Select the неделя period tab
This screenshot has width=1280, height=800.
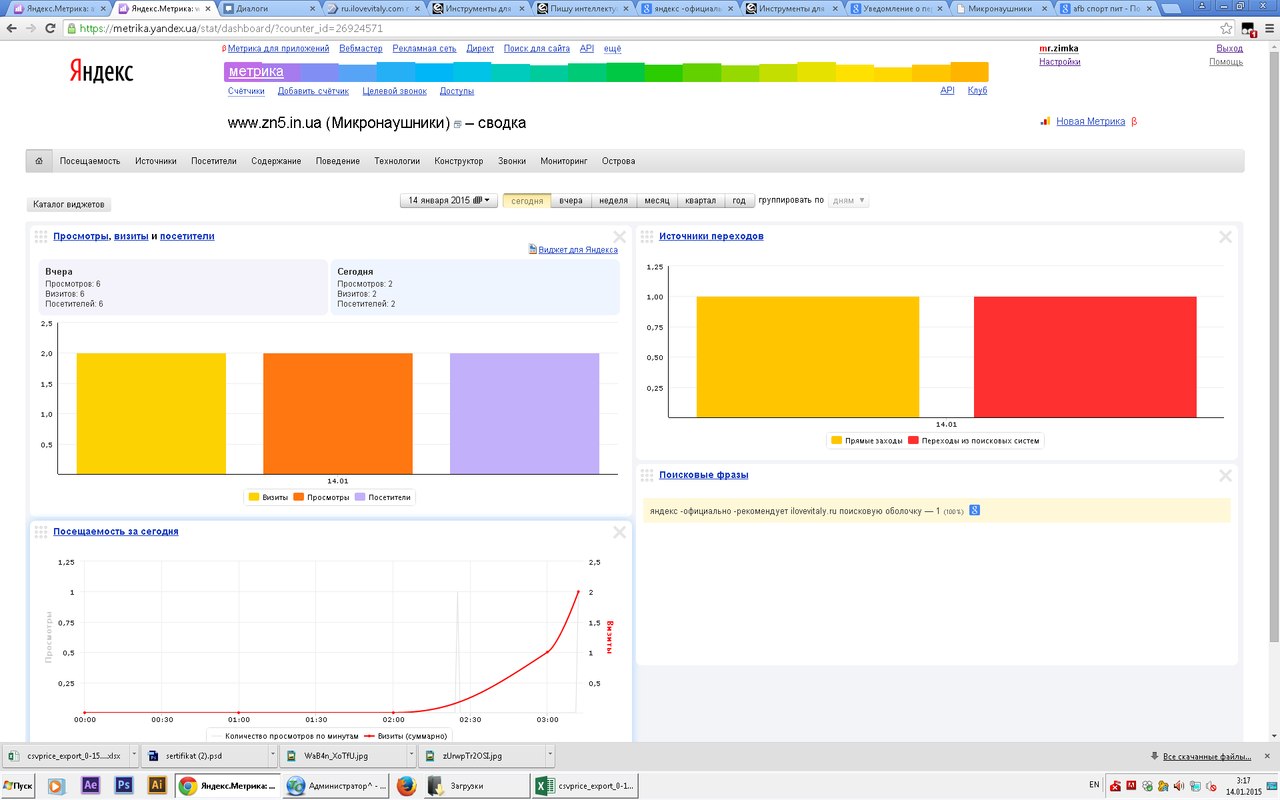[x=614, y=201]
